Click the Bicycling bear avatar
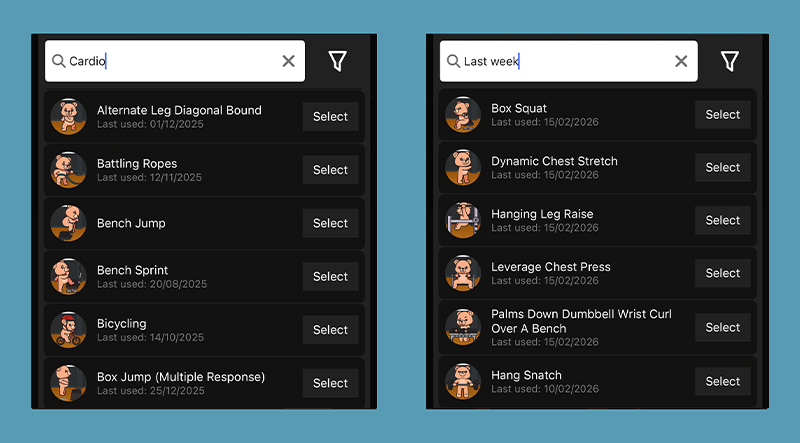 point(68,330)
